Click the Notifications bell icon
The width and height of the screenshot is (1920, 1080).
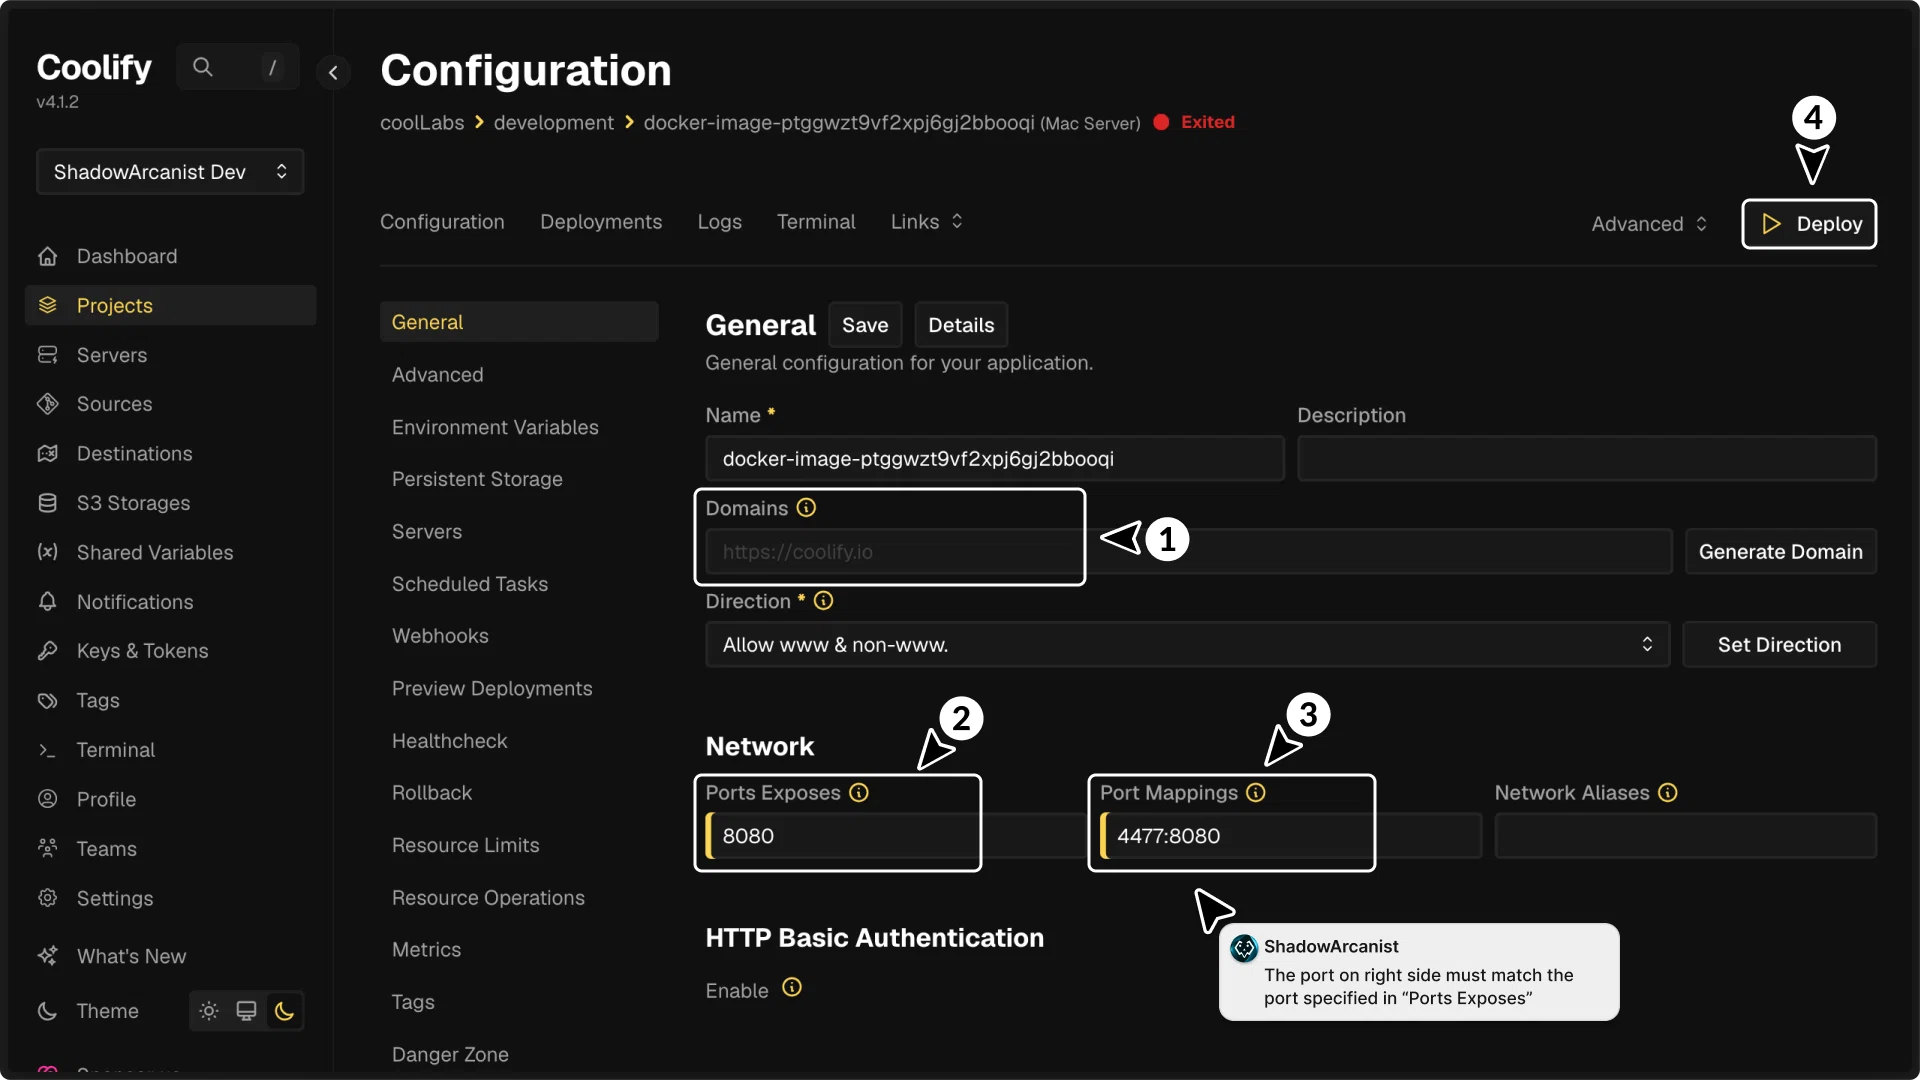tap(47, 601)
